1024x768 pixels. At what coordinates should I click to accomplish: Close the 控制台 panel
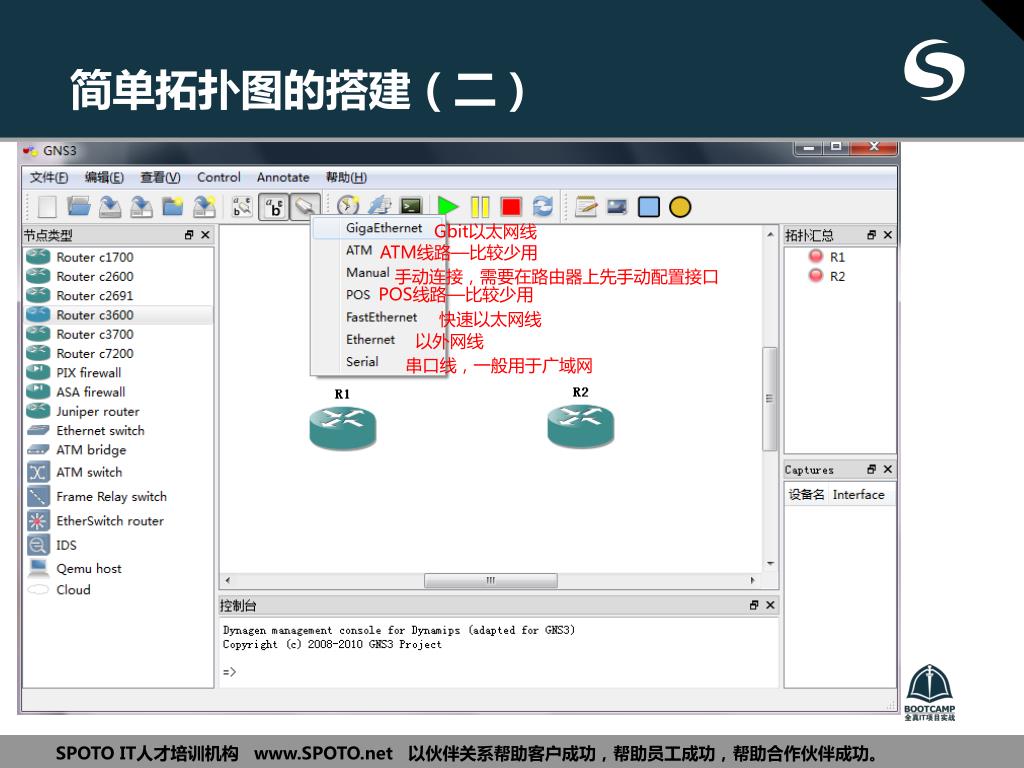770,605
